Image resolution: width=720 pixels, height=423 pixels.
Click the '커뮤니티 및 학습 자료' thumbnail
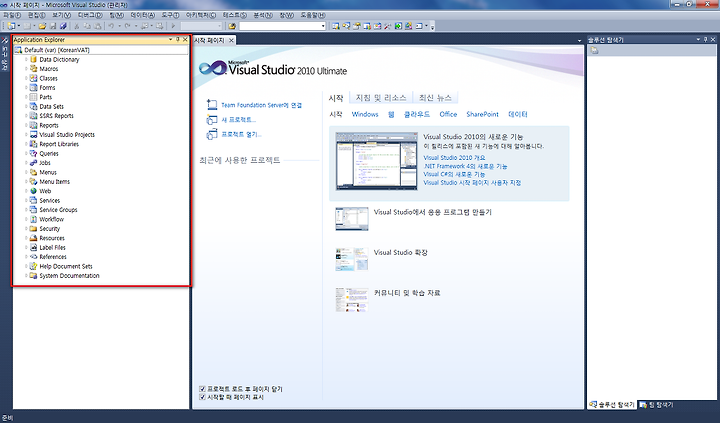(x=352, y=299)
